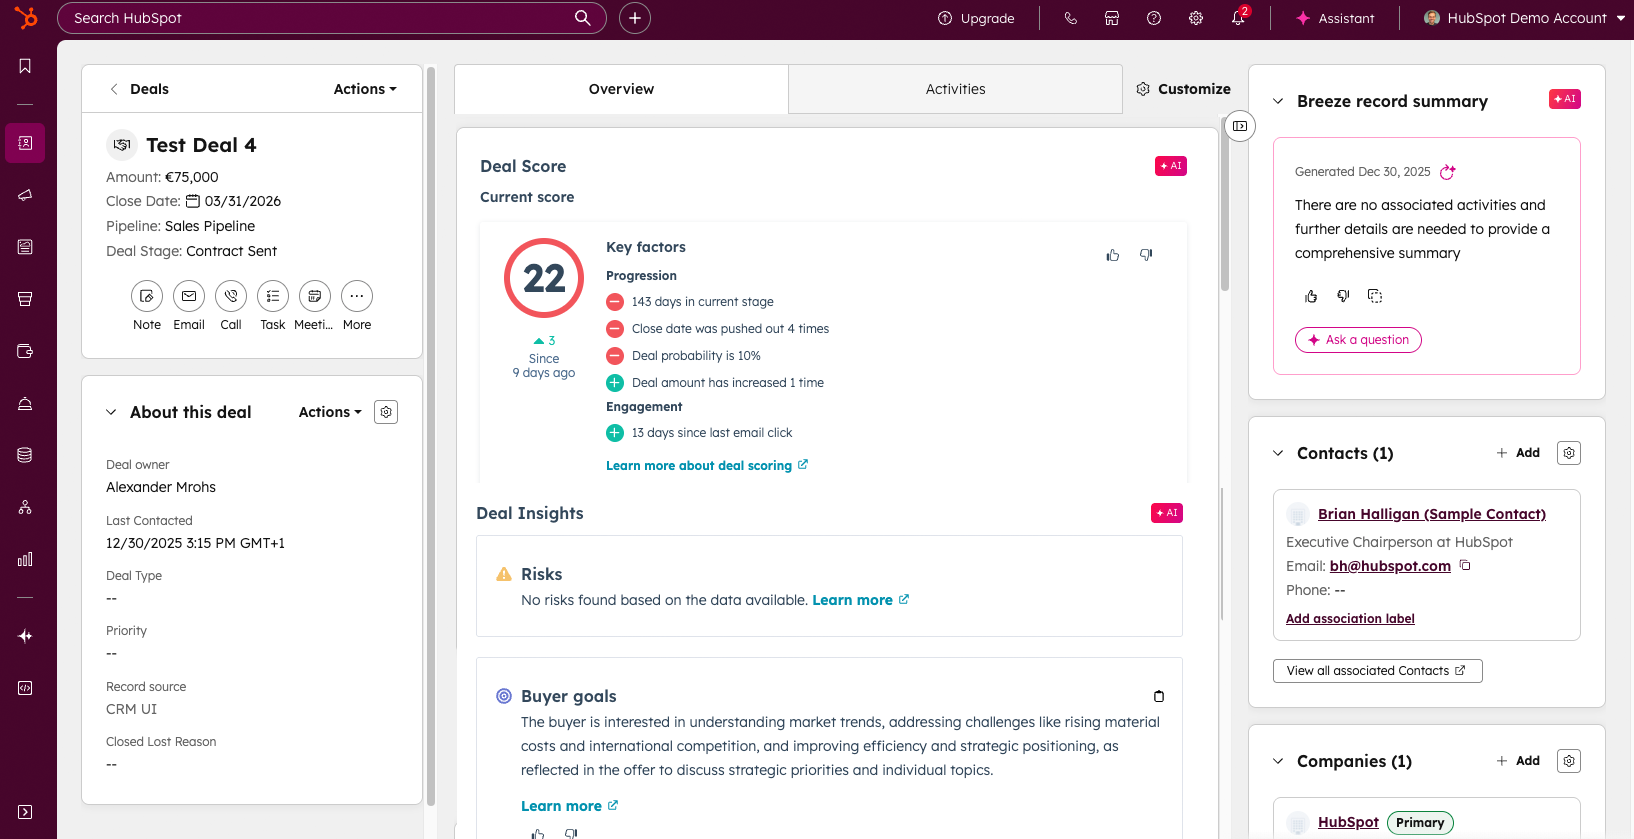
Task: Collapse the Contacts (1) card
Action: (1278, 453)
